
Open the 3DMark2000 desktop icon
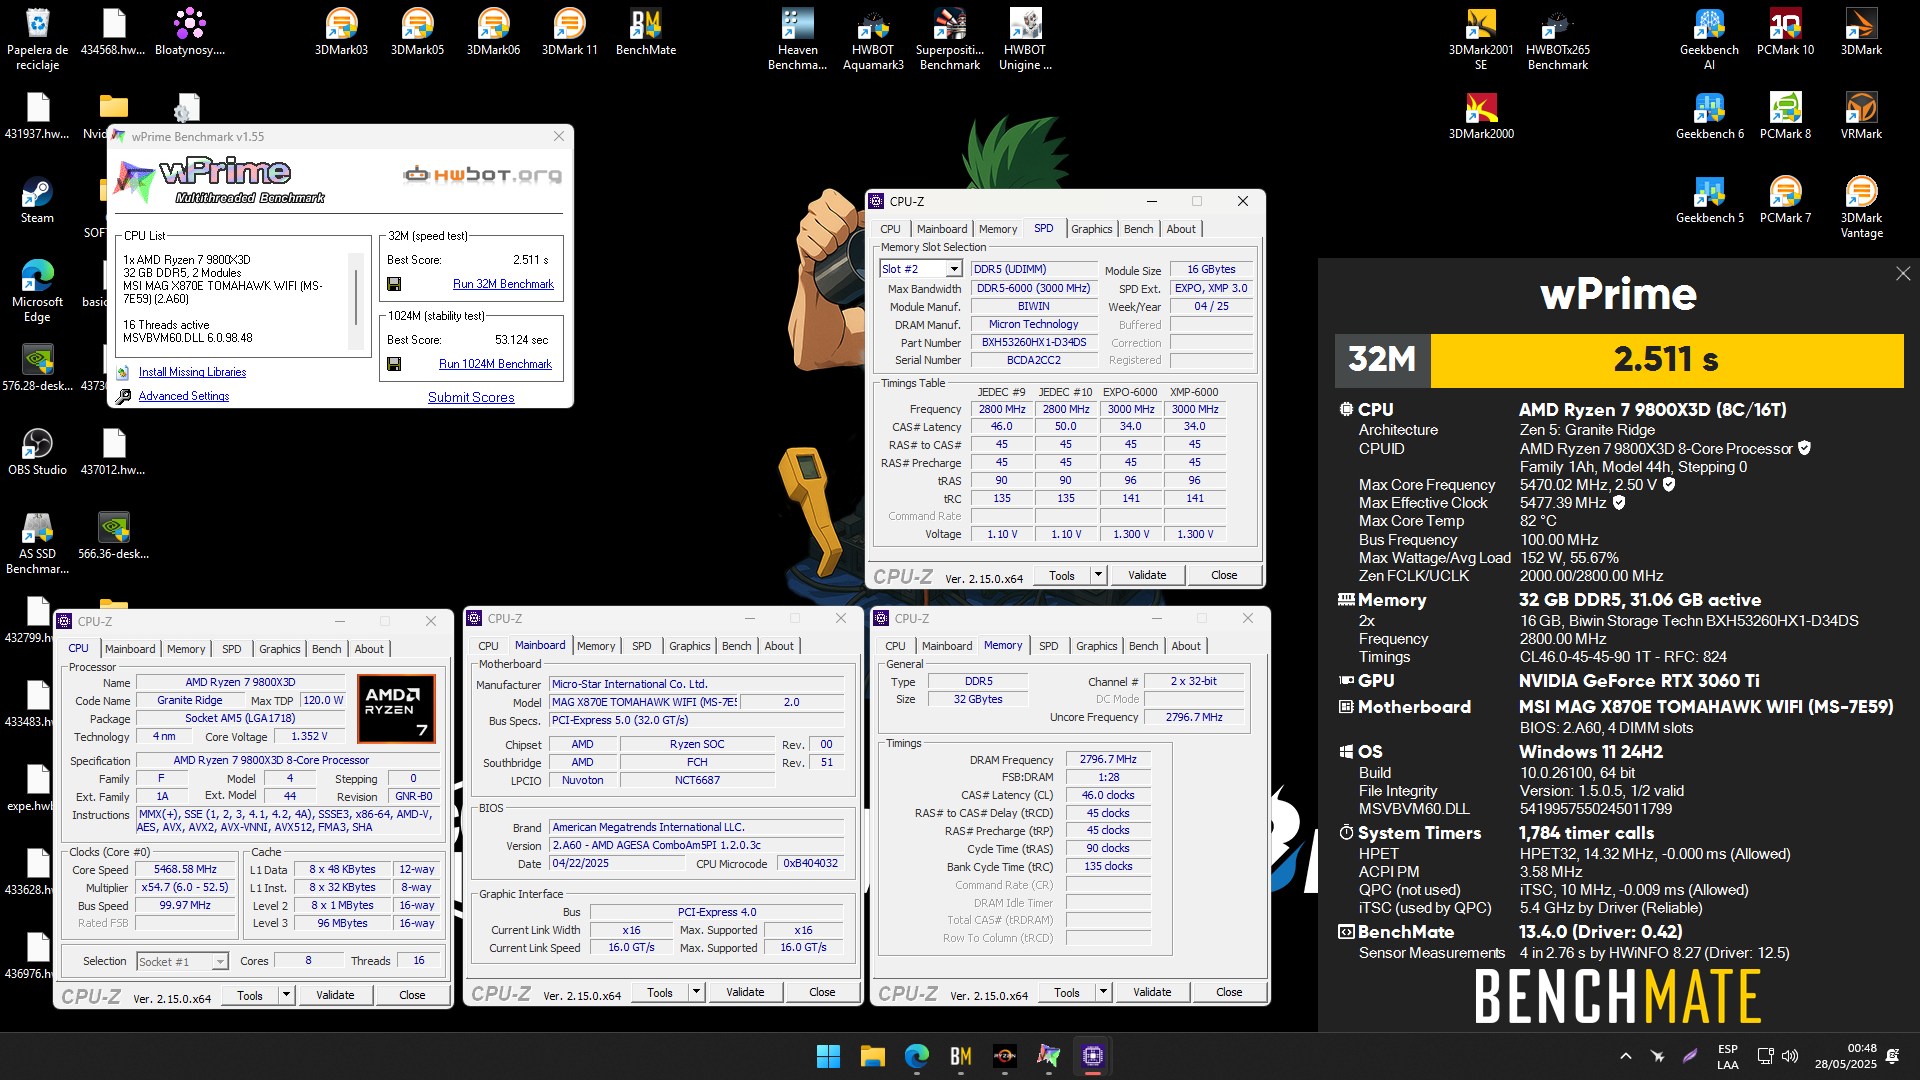tap(1481, 116)
